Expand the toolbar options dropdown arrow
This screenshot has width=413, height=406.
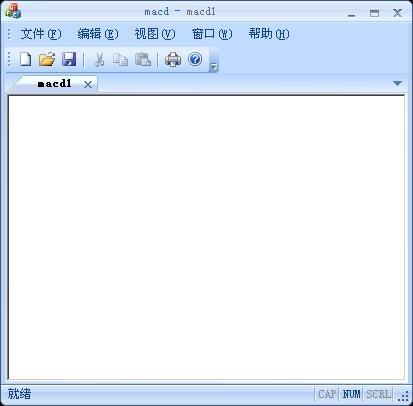click(x=213, y=67)
